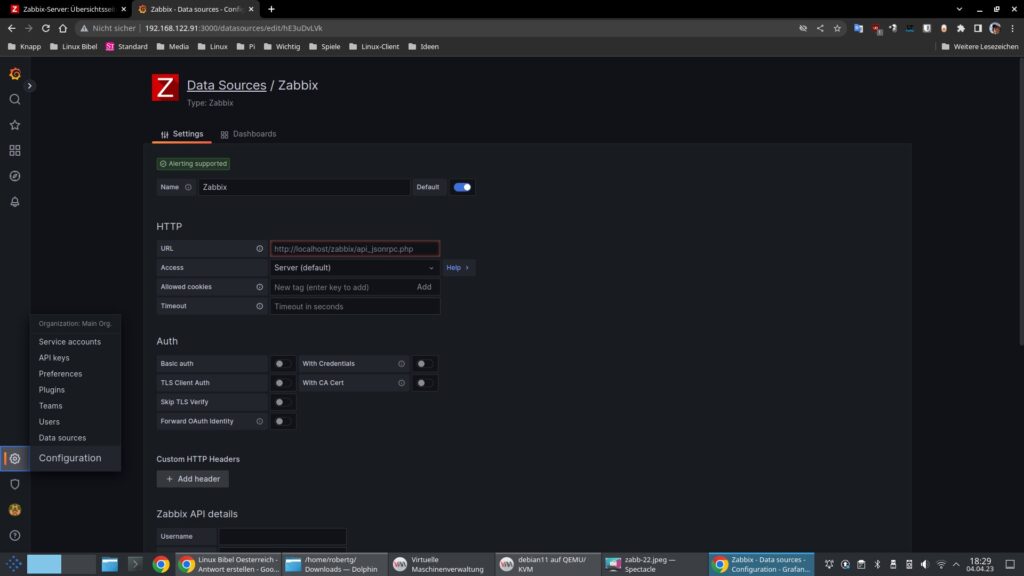Click the URL input field
The height and width of the screenshot is (576, 1024).
355,249
